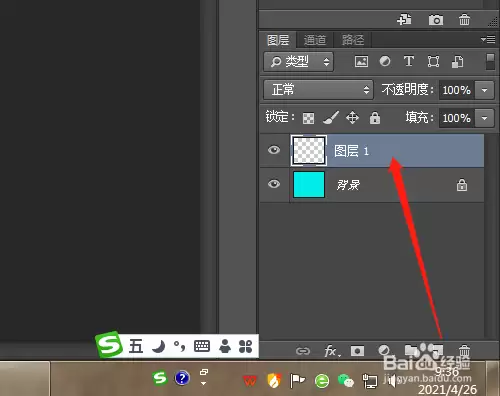Click the camera snapshot icon
Image resolution: width=500 pixels, height=396 pixels.
[436, 20]
